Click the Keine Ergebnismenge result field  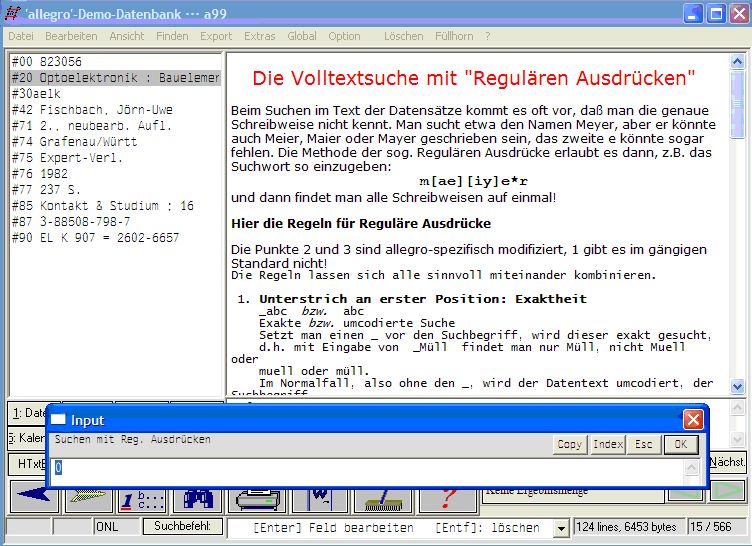coord(573,496)
